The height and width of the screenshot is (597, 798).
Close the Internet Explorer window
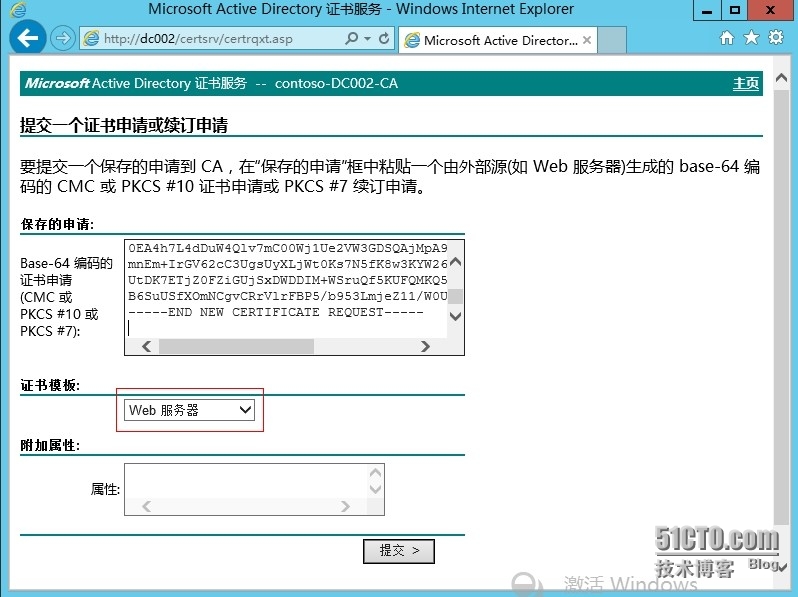tap(771, 10)
